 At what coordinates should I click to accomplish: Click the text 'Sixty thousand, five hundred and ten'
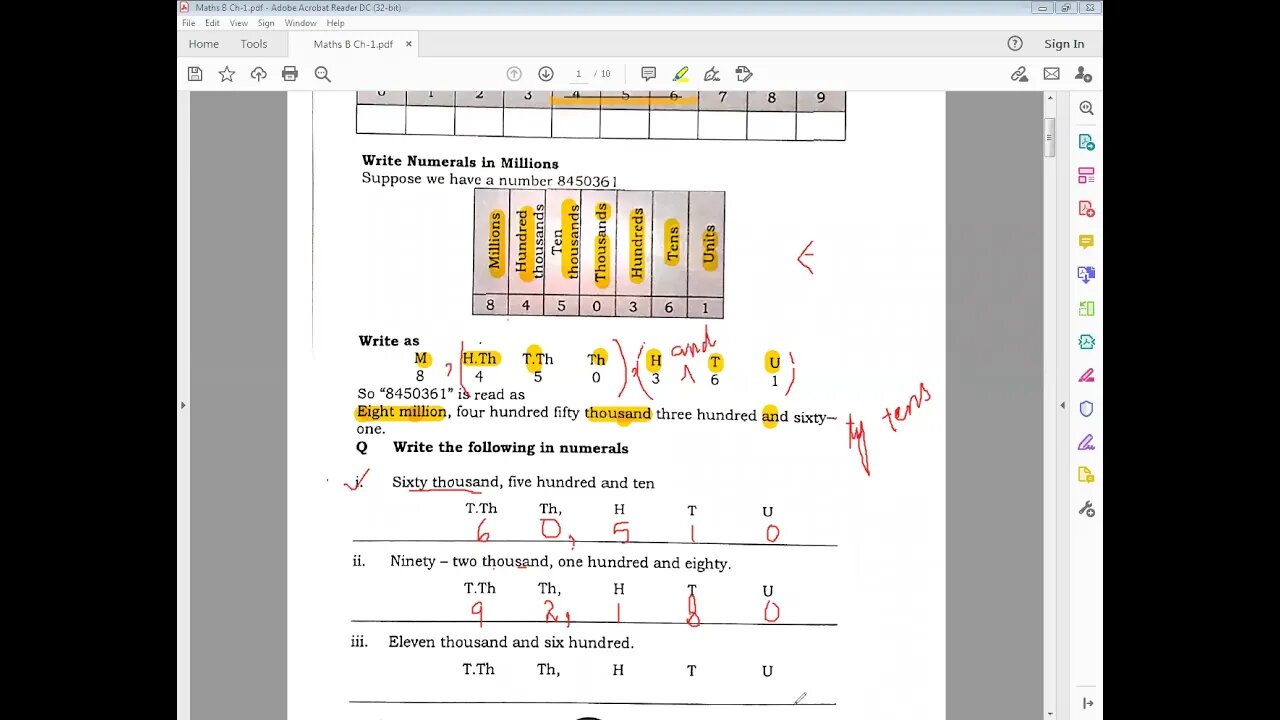tap(523, 482)
